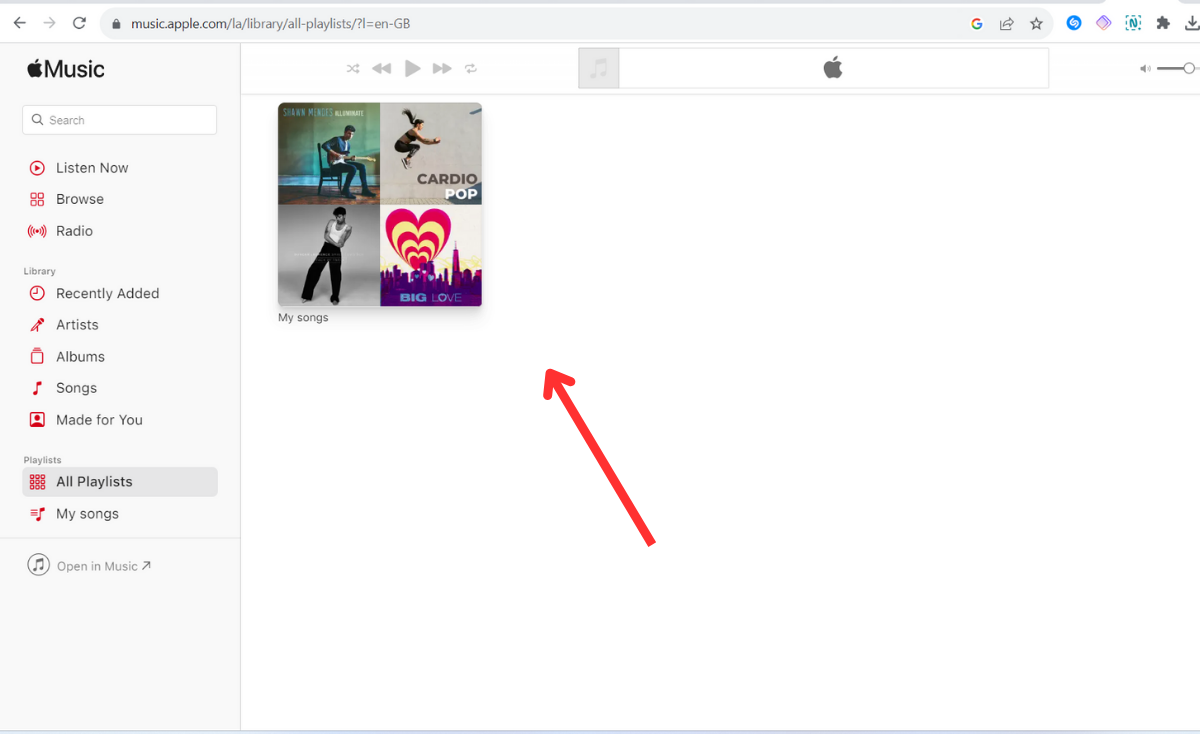Open Artists in the library
This screenshot has width=1200, height=734.
coord(77,325)
